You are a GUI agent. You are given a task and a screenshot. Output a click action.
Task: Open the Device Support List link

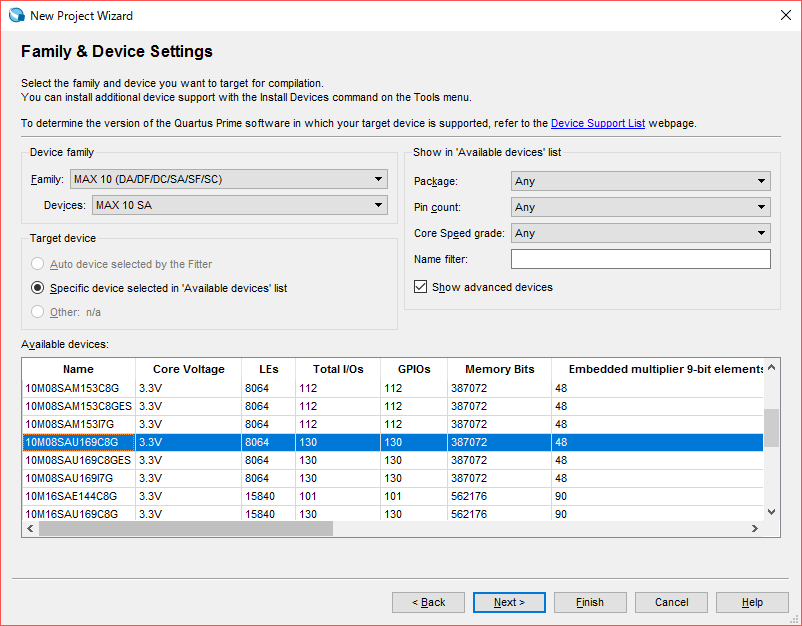pos(597,123)
